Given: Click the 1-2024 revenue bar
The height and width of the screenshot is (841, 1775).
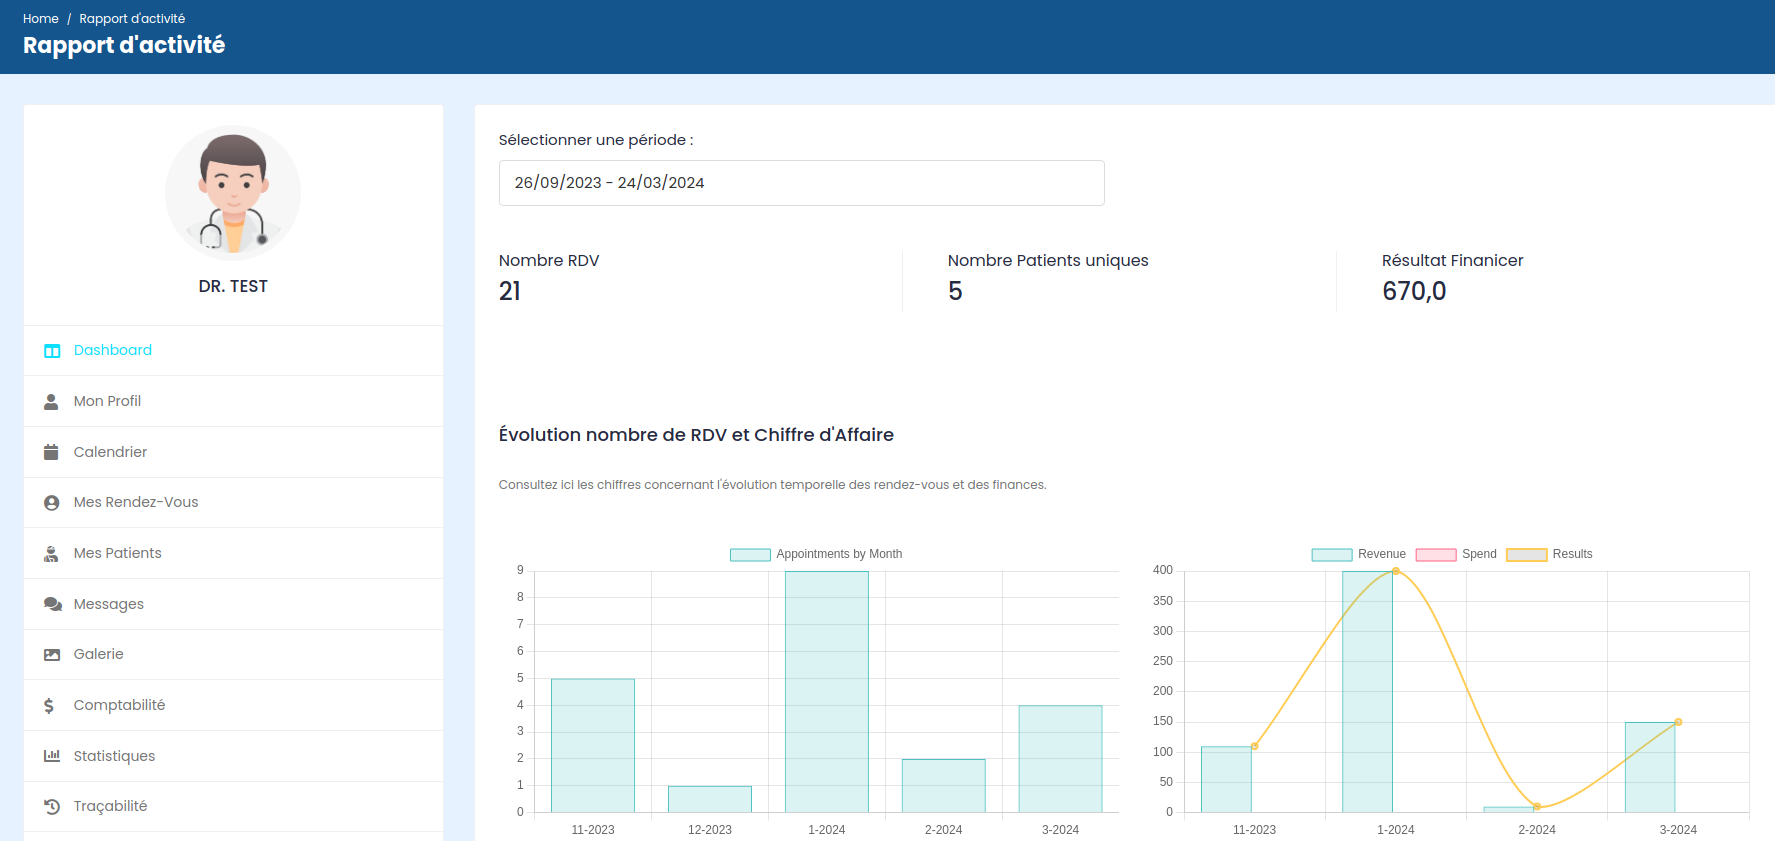Looking at the screenshot, I should (1367, 692).
